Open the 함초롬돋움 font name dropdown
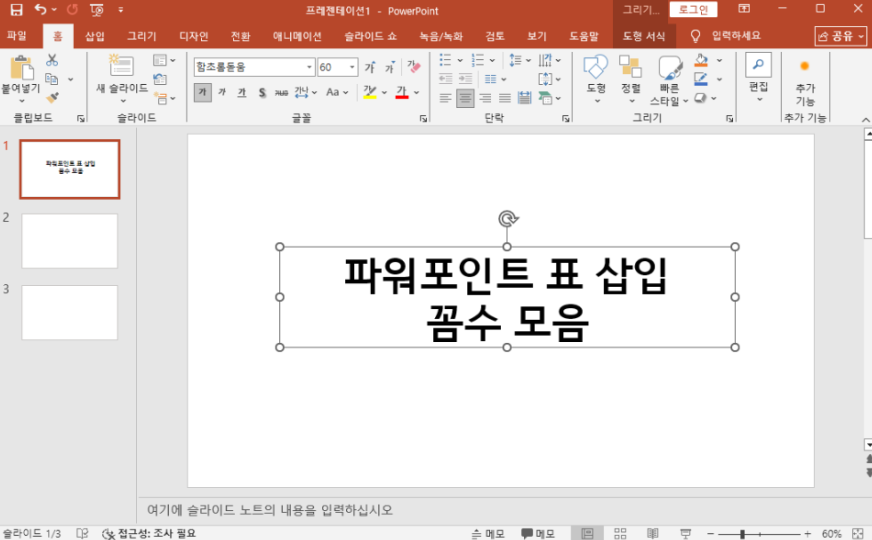Screen dimensions: 872x540 309,67
